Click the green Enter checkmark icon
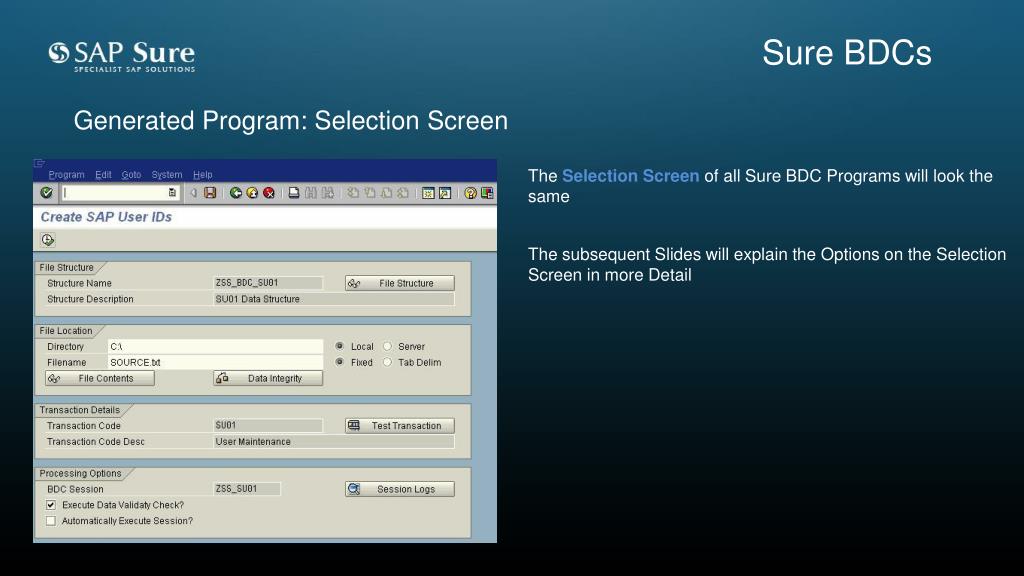The image size is (1024, 576). pyautogui.click(x=46, y=193)
